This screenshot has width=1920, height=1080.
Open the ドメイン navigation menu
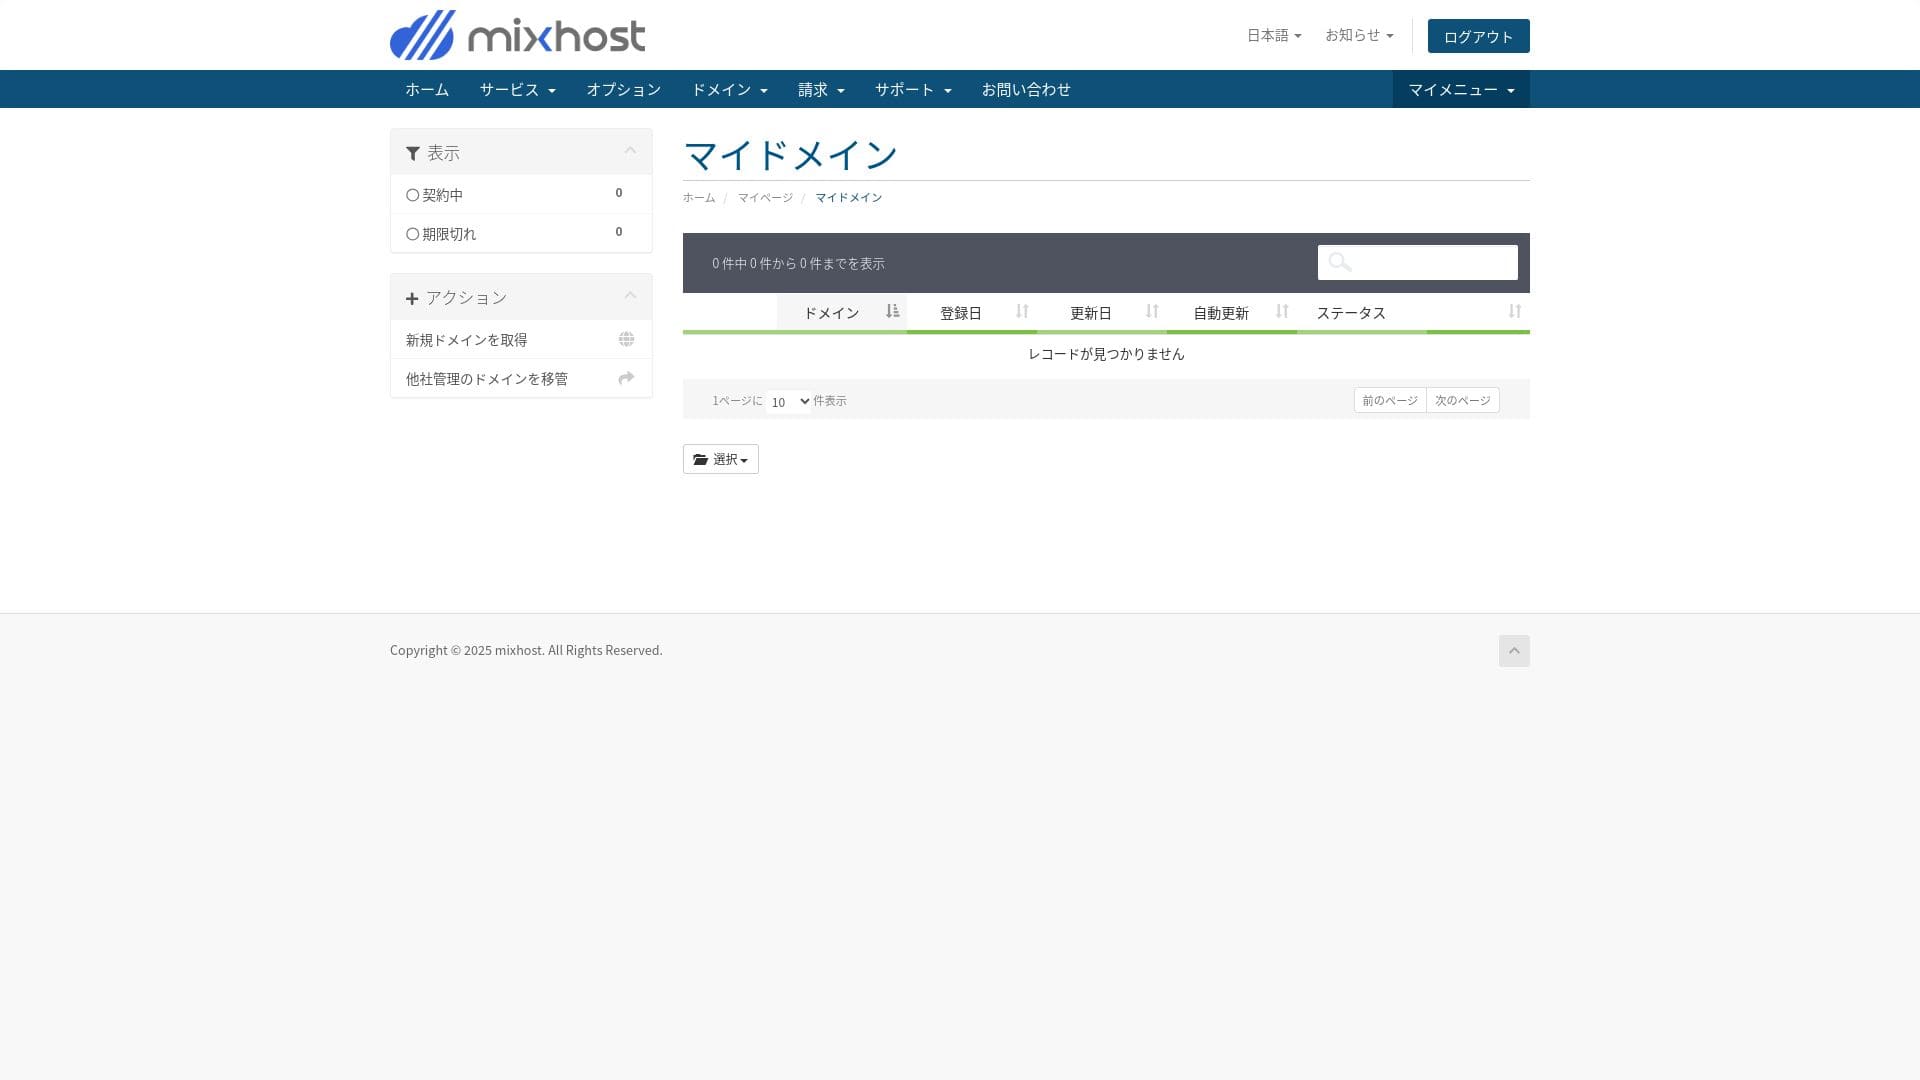729,90
